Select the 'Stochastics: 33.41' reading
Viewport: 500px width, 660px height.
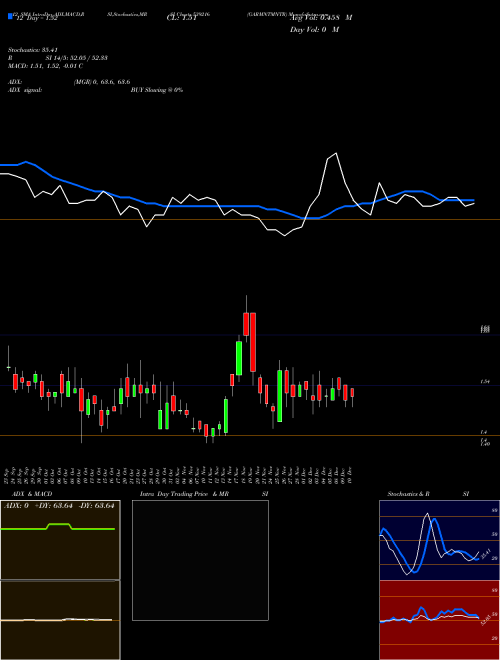[x=32, y=50]
